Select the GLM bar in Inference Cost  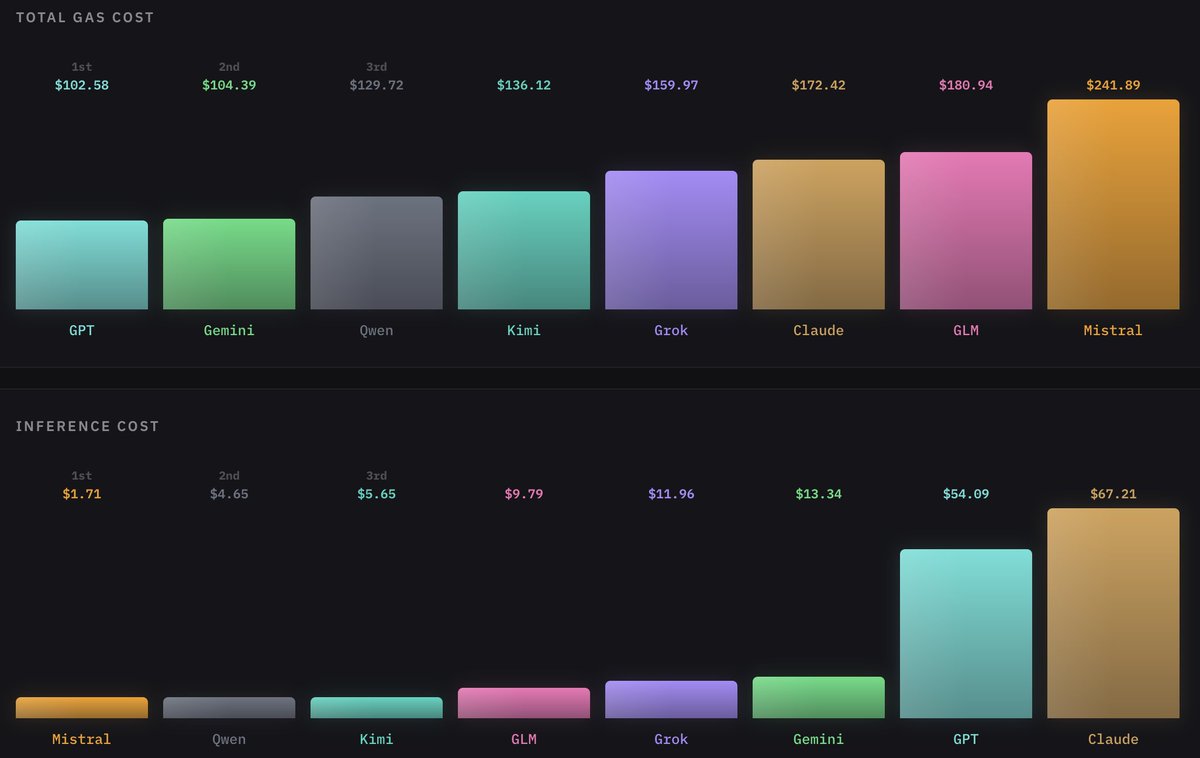click(x=524, y=703)
